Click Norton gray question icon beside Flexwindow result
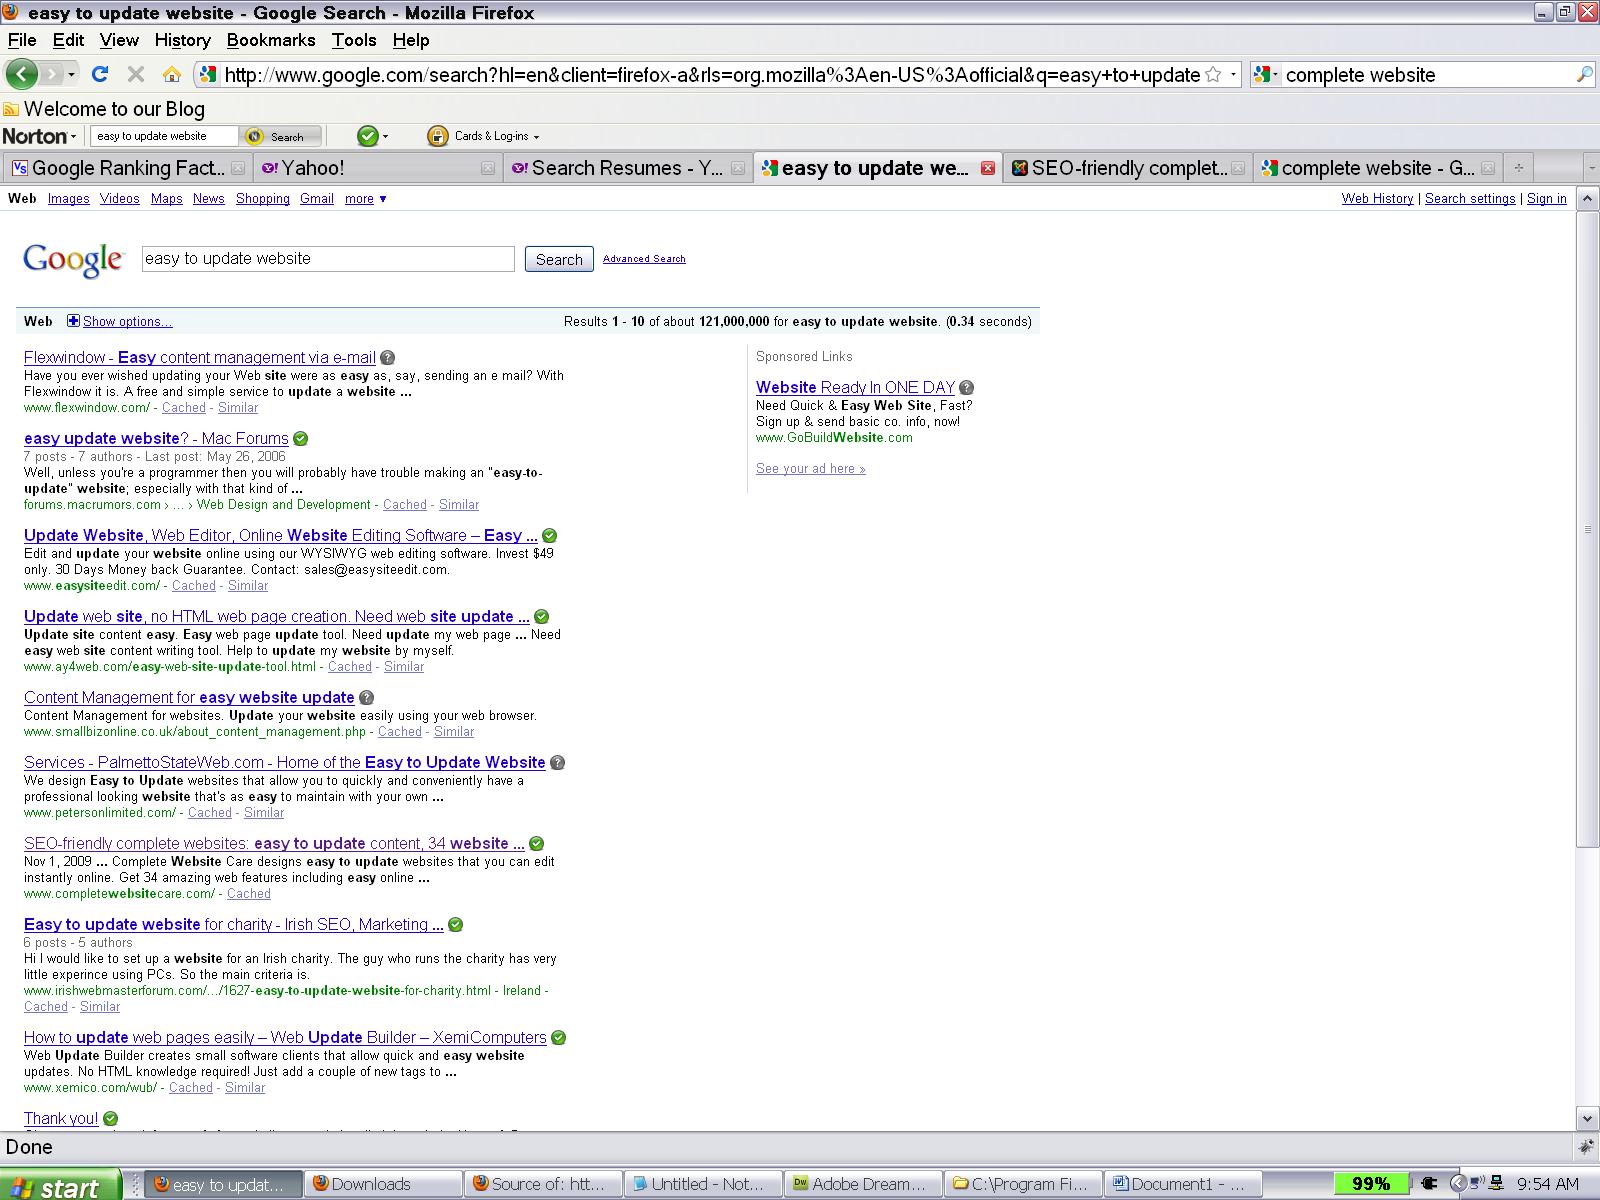1600x1200 pixels. 388,358
